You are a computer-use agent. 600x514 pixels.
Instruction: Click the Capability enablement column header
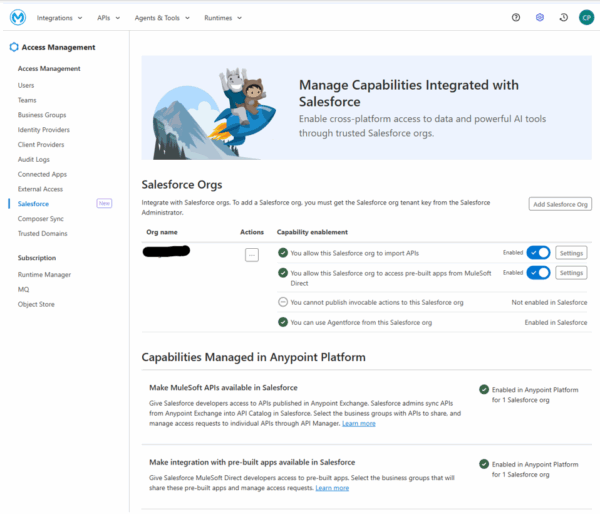[312, 232]
